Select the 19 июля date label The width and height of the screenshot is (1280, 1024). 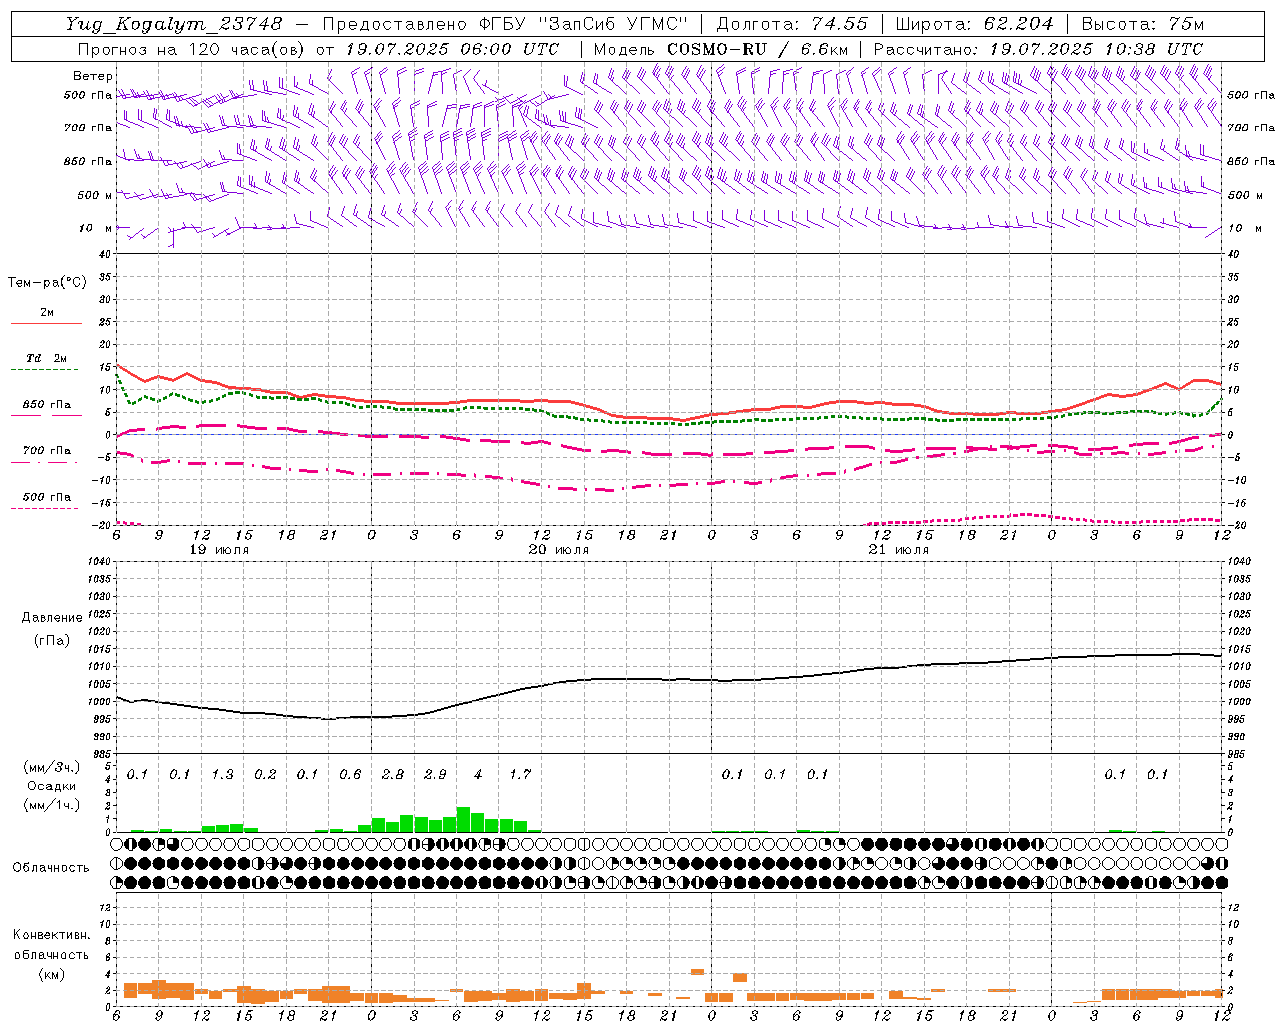(219, 550)
